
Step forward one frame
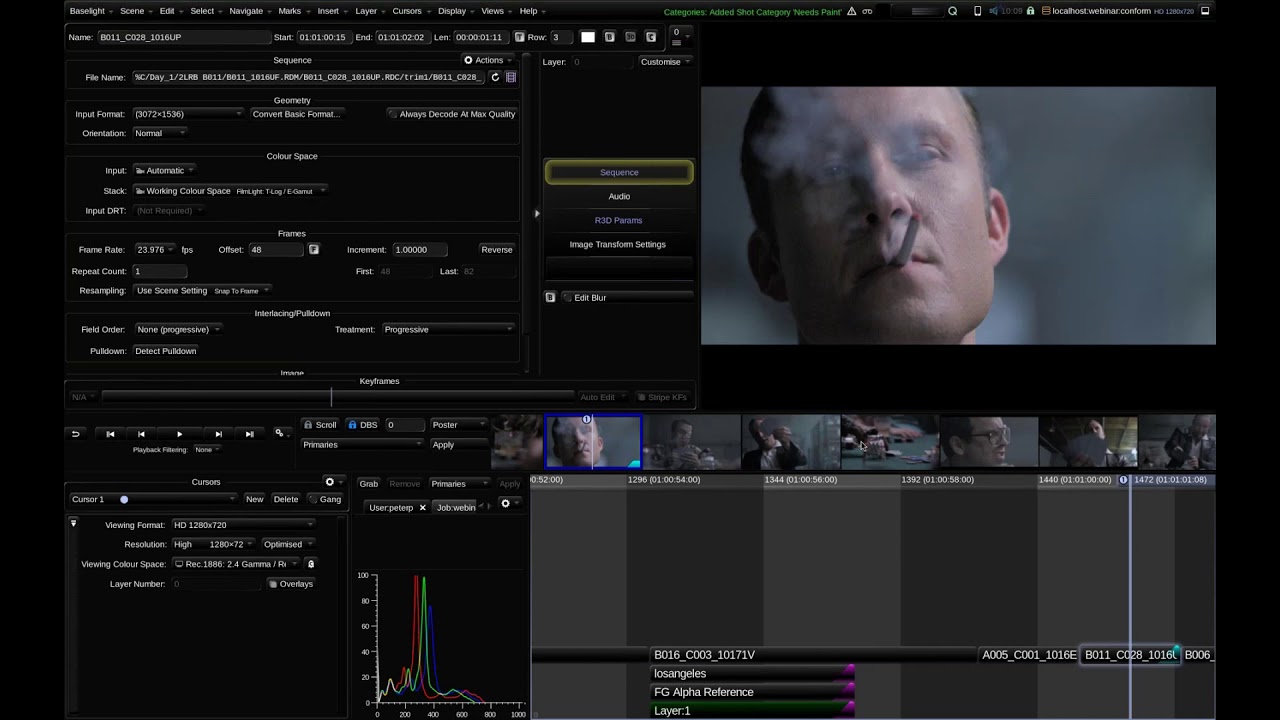(x=218, y=434)
